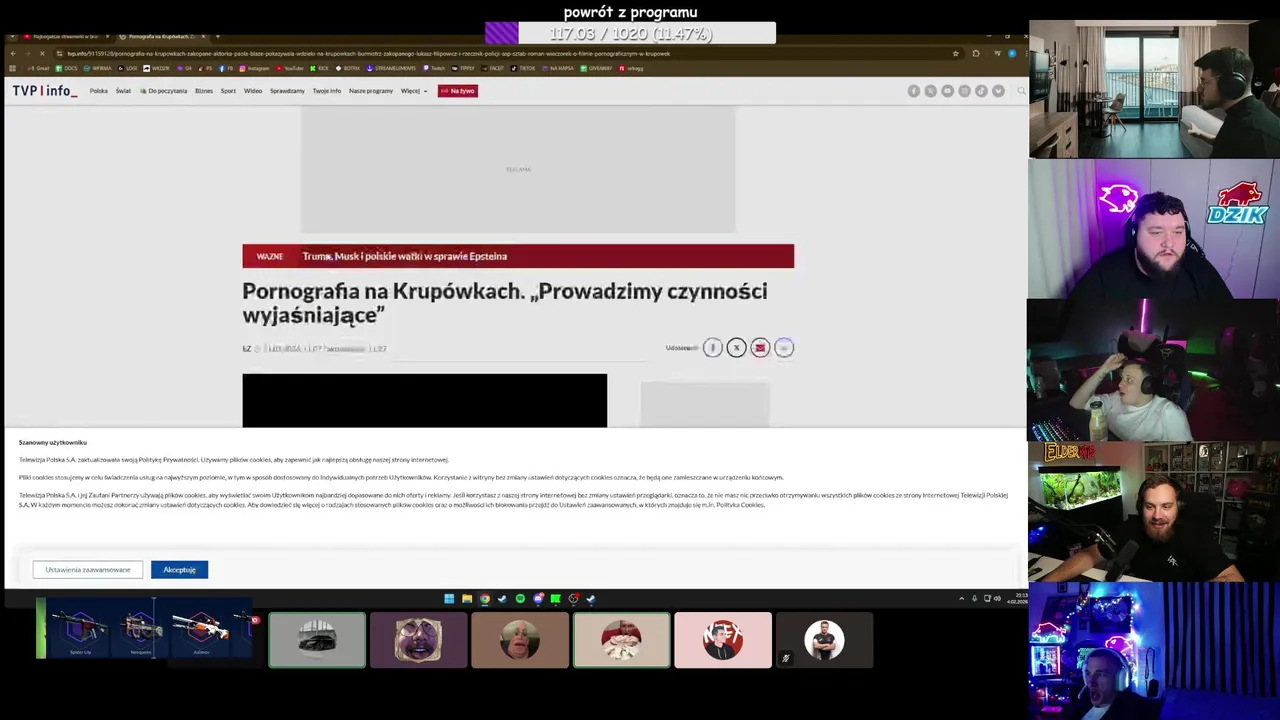Open the TIKTOK bookmark in bookmarks bar
Image resolution: width=1280 pixels, height=720 pixels.
tap(523, 68)
